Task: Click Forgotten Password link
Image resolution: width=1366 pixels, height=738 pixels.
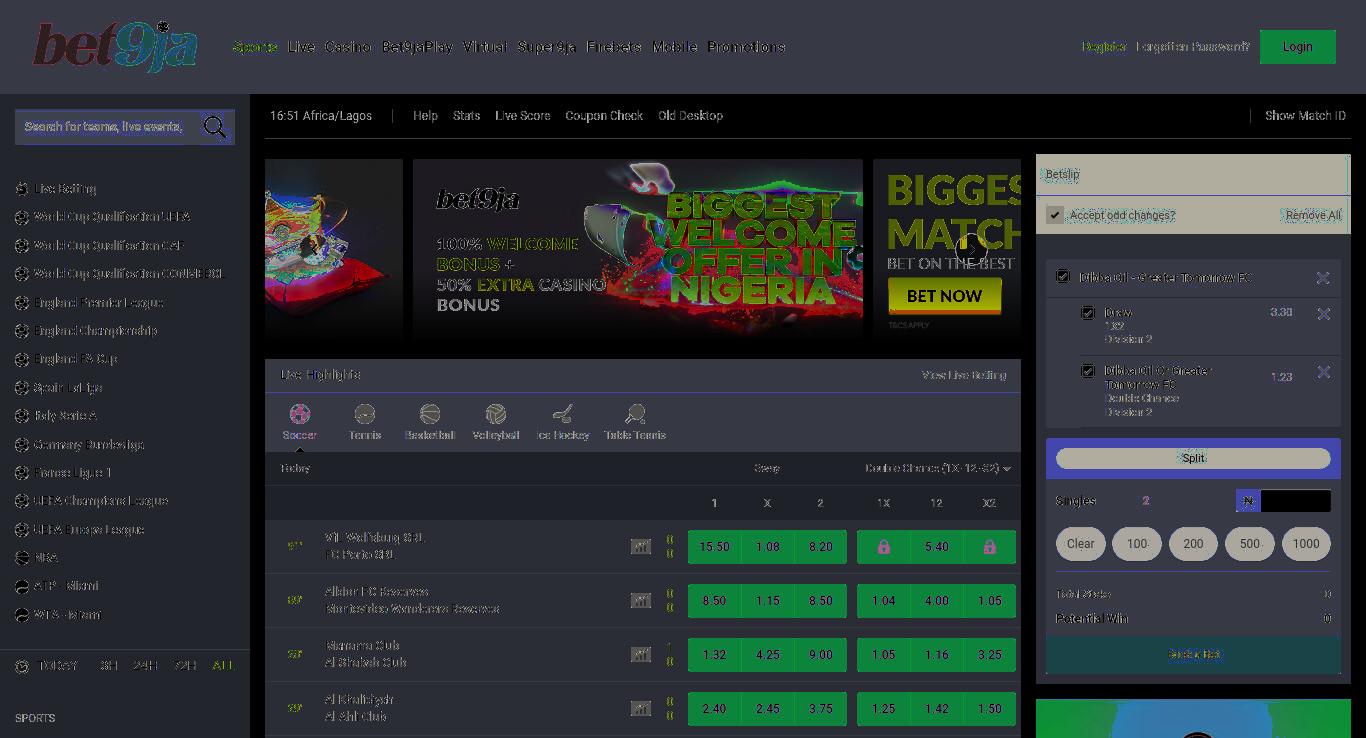Action: (x=1193, y=47)
